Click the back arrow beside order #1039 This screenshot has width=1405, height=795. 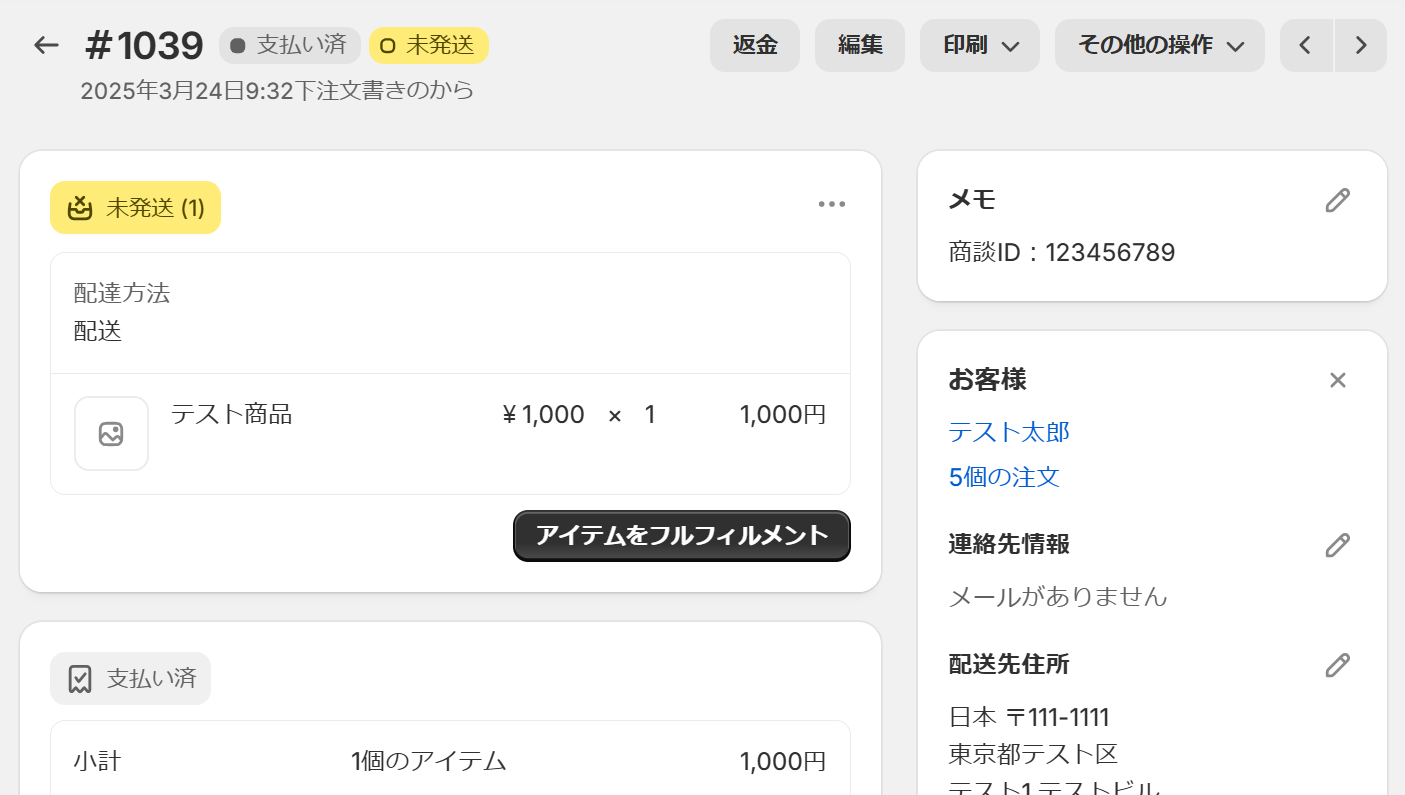46,45
